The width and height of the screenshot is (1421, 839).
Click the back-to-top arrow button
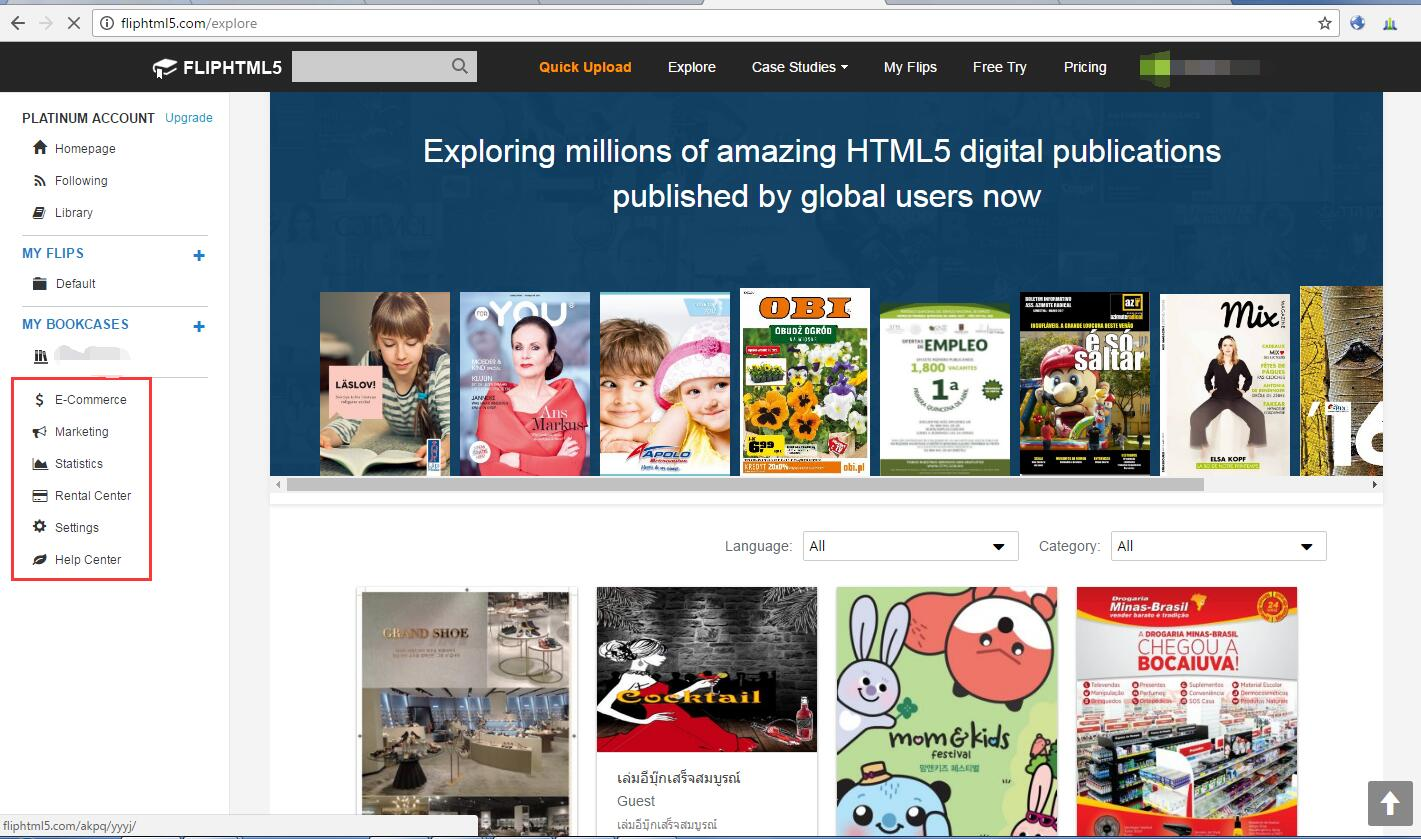(x=1390, y=803)
